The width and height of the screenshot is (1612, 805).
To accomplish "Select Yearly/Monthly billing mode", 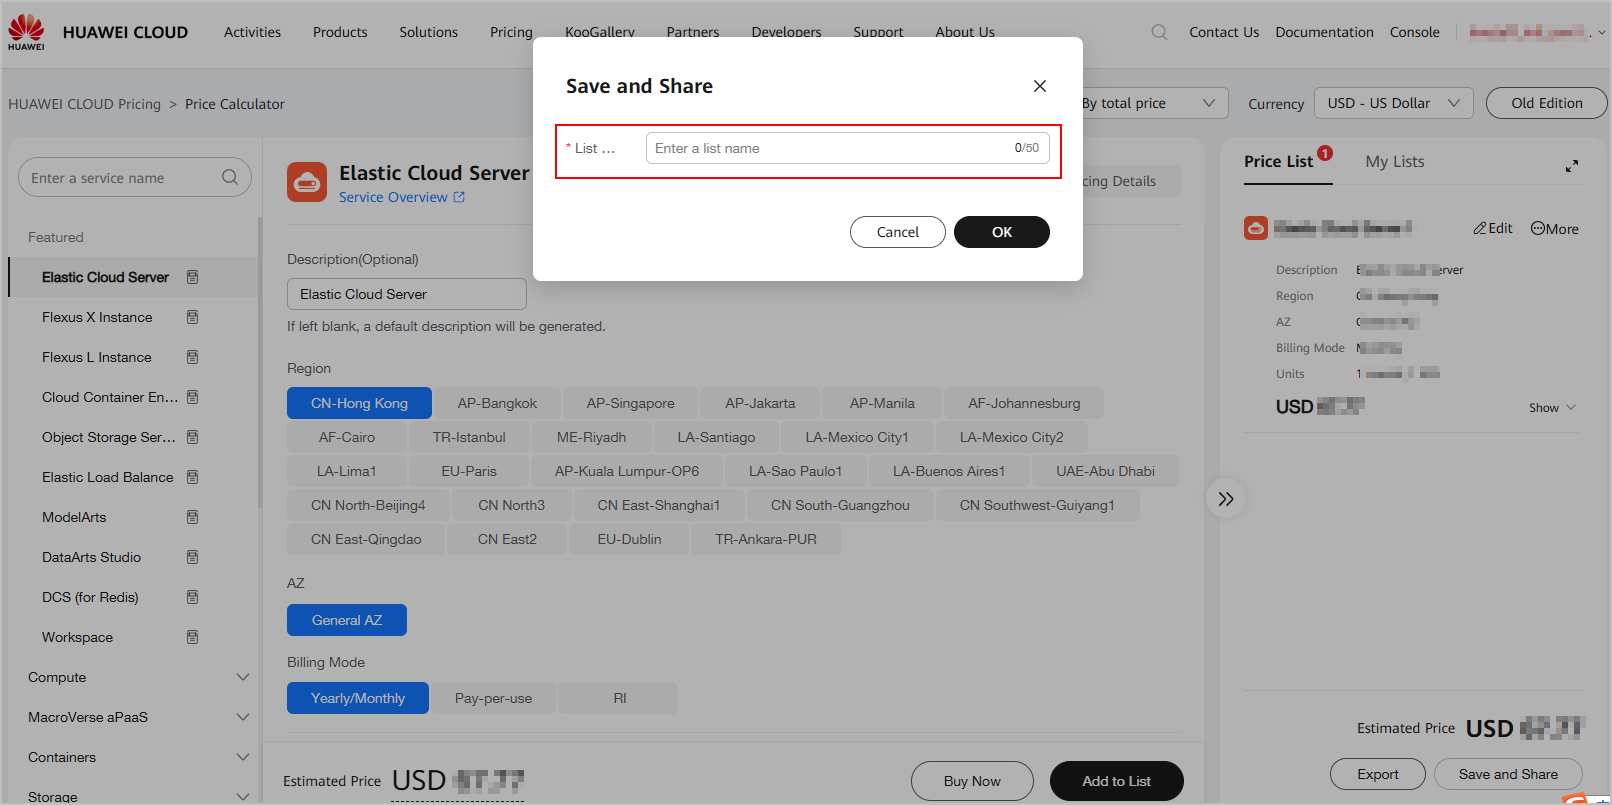I will point(358,698).
